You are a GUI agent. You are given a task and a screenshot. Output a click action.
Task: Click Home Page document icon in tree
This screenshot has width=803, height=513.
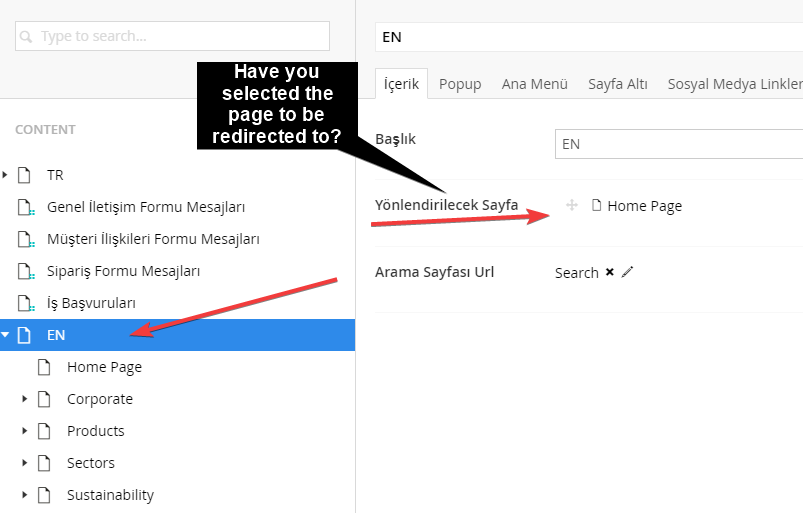44,367
